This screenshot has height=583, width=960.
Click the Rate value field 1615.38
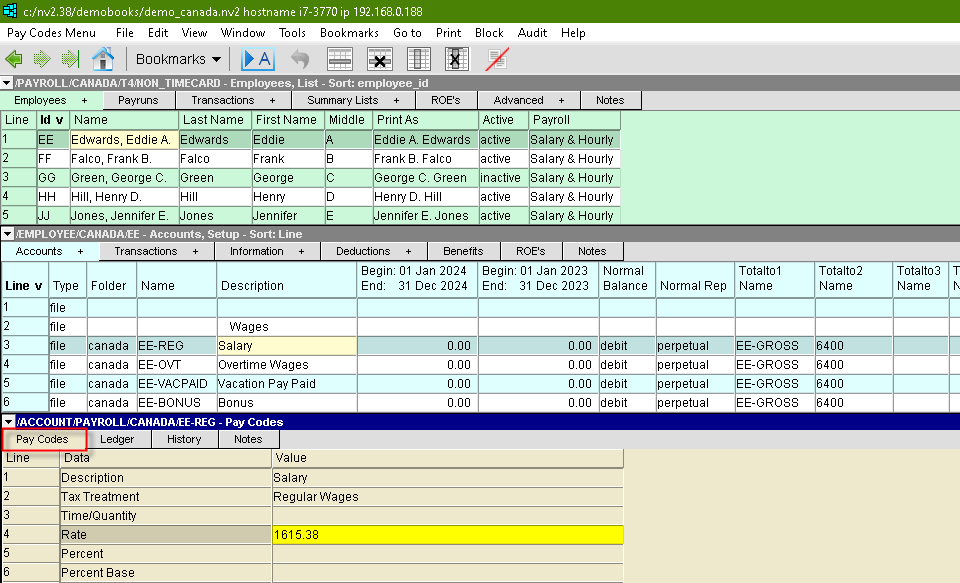[447, 535]
